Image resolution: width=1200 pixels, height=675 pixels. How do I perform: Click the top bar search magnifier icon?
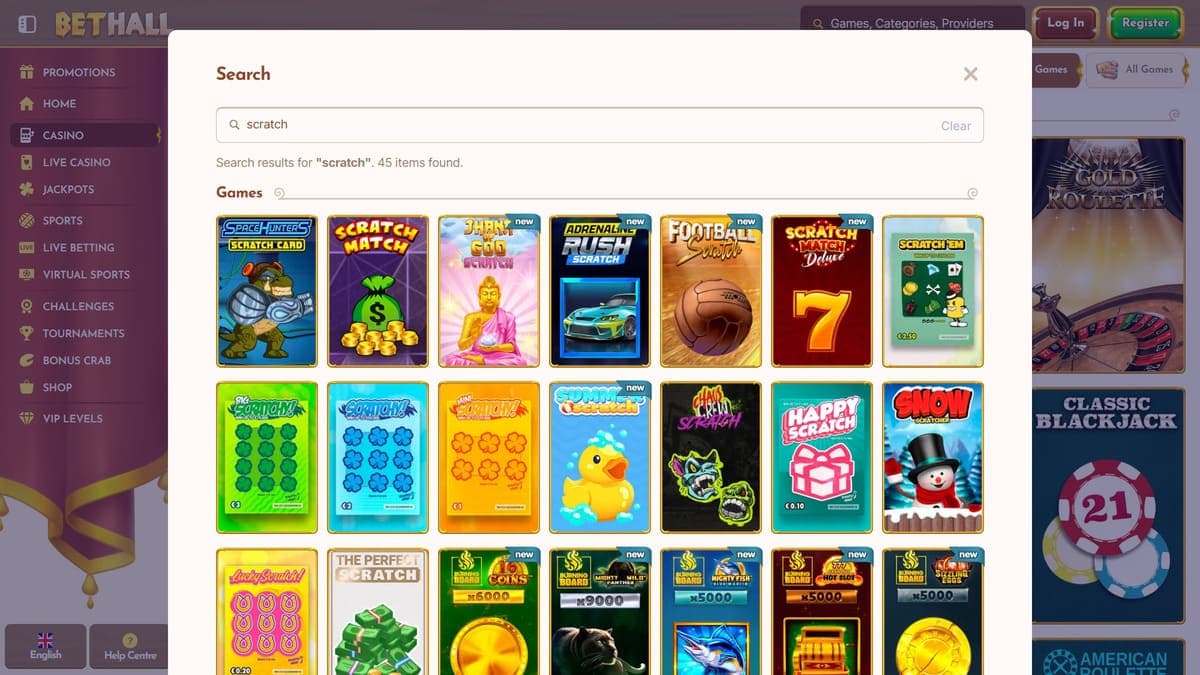[x=818, y=23]
